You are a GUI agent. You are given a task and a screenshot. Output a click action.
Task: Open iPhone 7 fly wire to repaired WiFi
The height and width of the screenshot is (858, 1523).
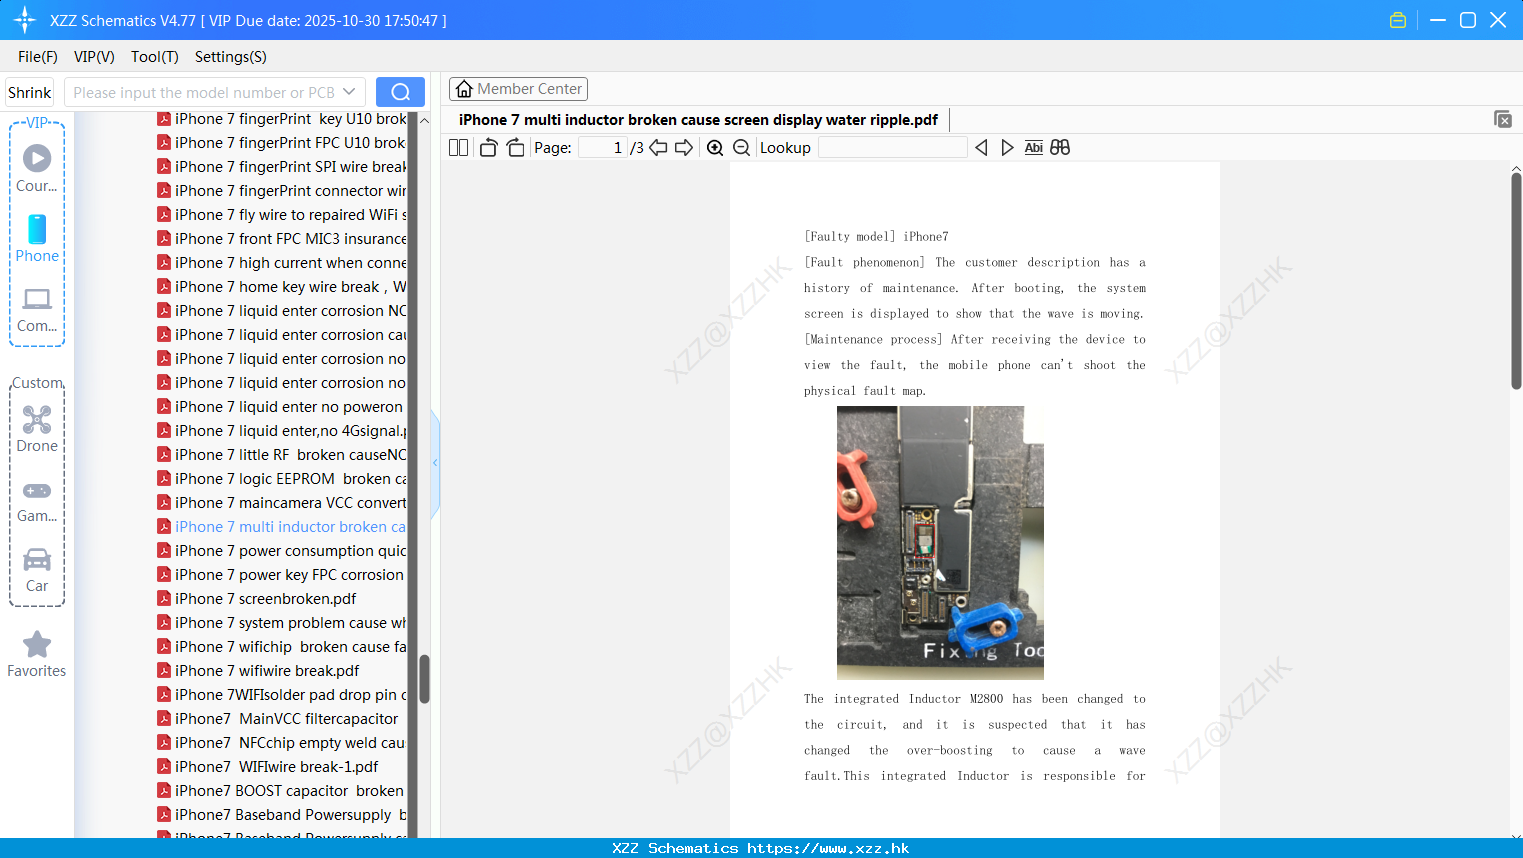tap(282, 215)
